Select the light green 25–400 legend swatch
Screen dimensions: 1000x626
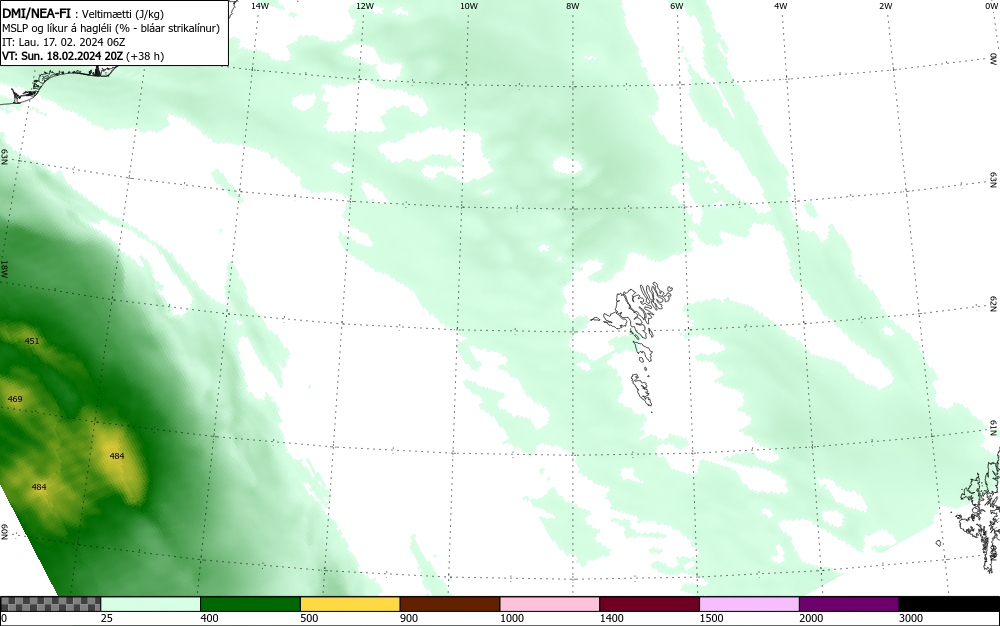(x=151, y=604)
